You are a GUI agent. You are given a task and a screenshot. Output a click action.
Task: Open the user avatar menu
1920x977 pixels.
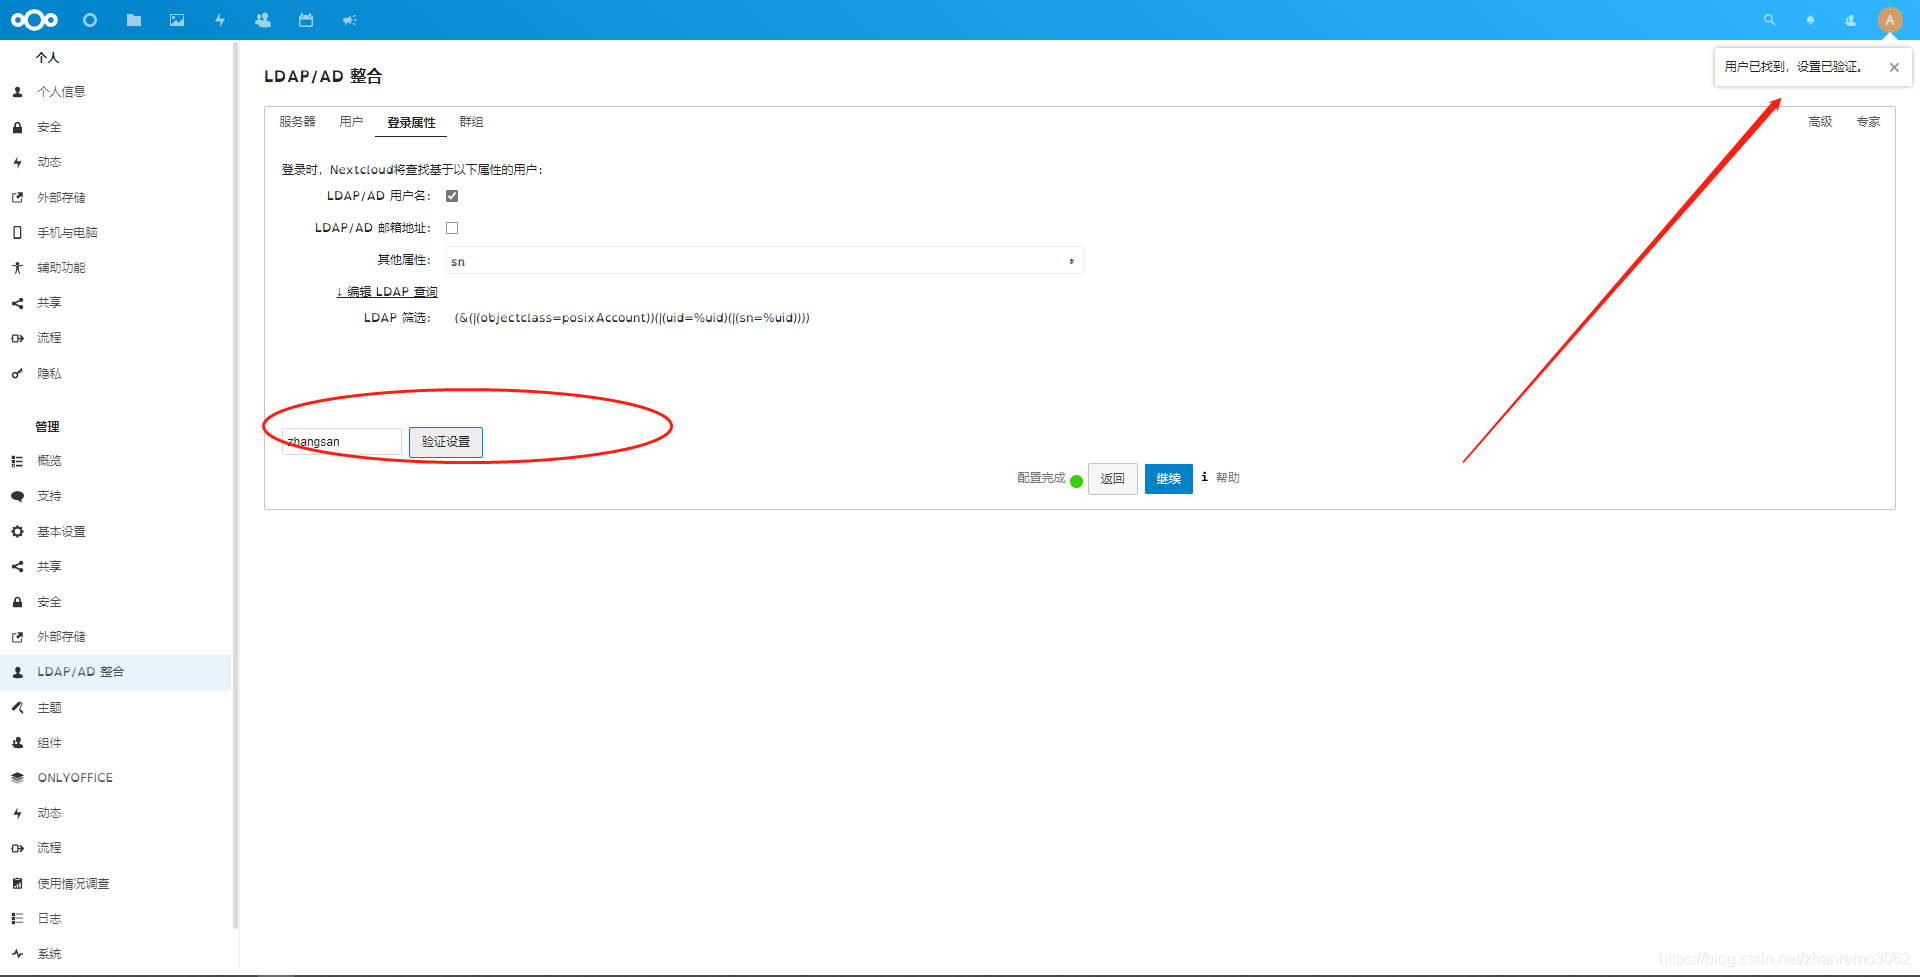1890,20
